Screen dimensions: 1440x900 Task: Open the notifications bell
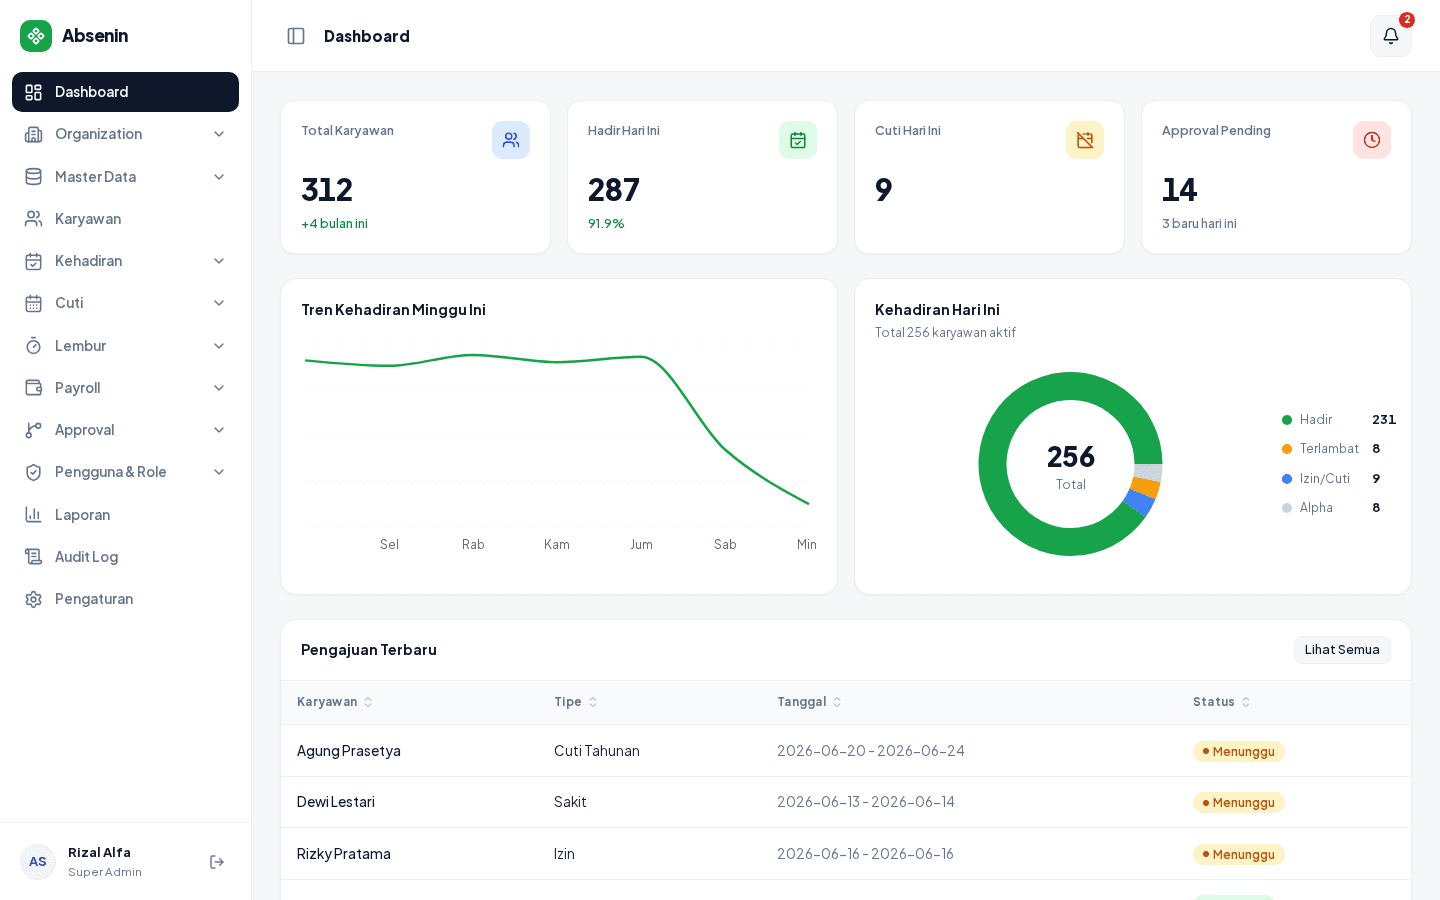pos(1390,36)
